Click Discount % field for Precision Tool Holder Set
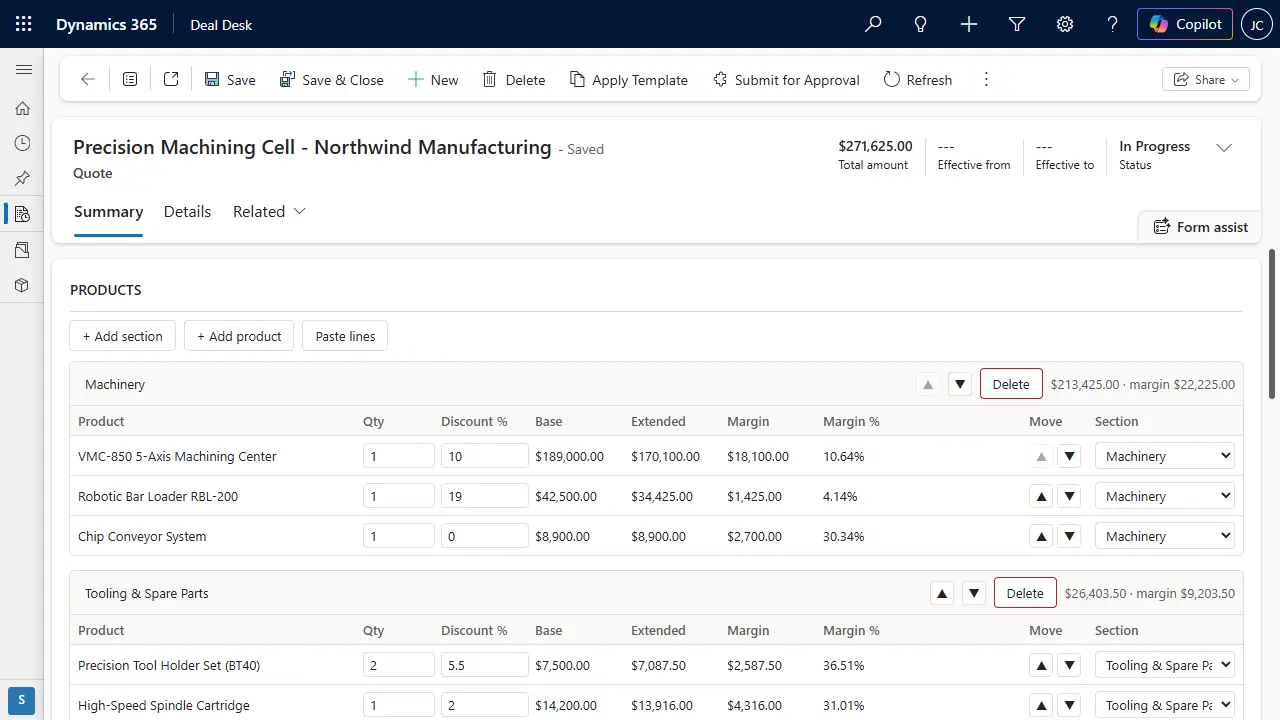The image size is (1280, 720). pos(485,665)
